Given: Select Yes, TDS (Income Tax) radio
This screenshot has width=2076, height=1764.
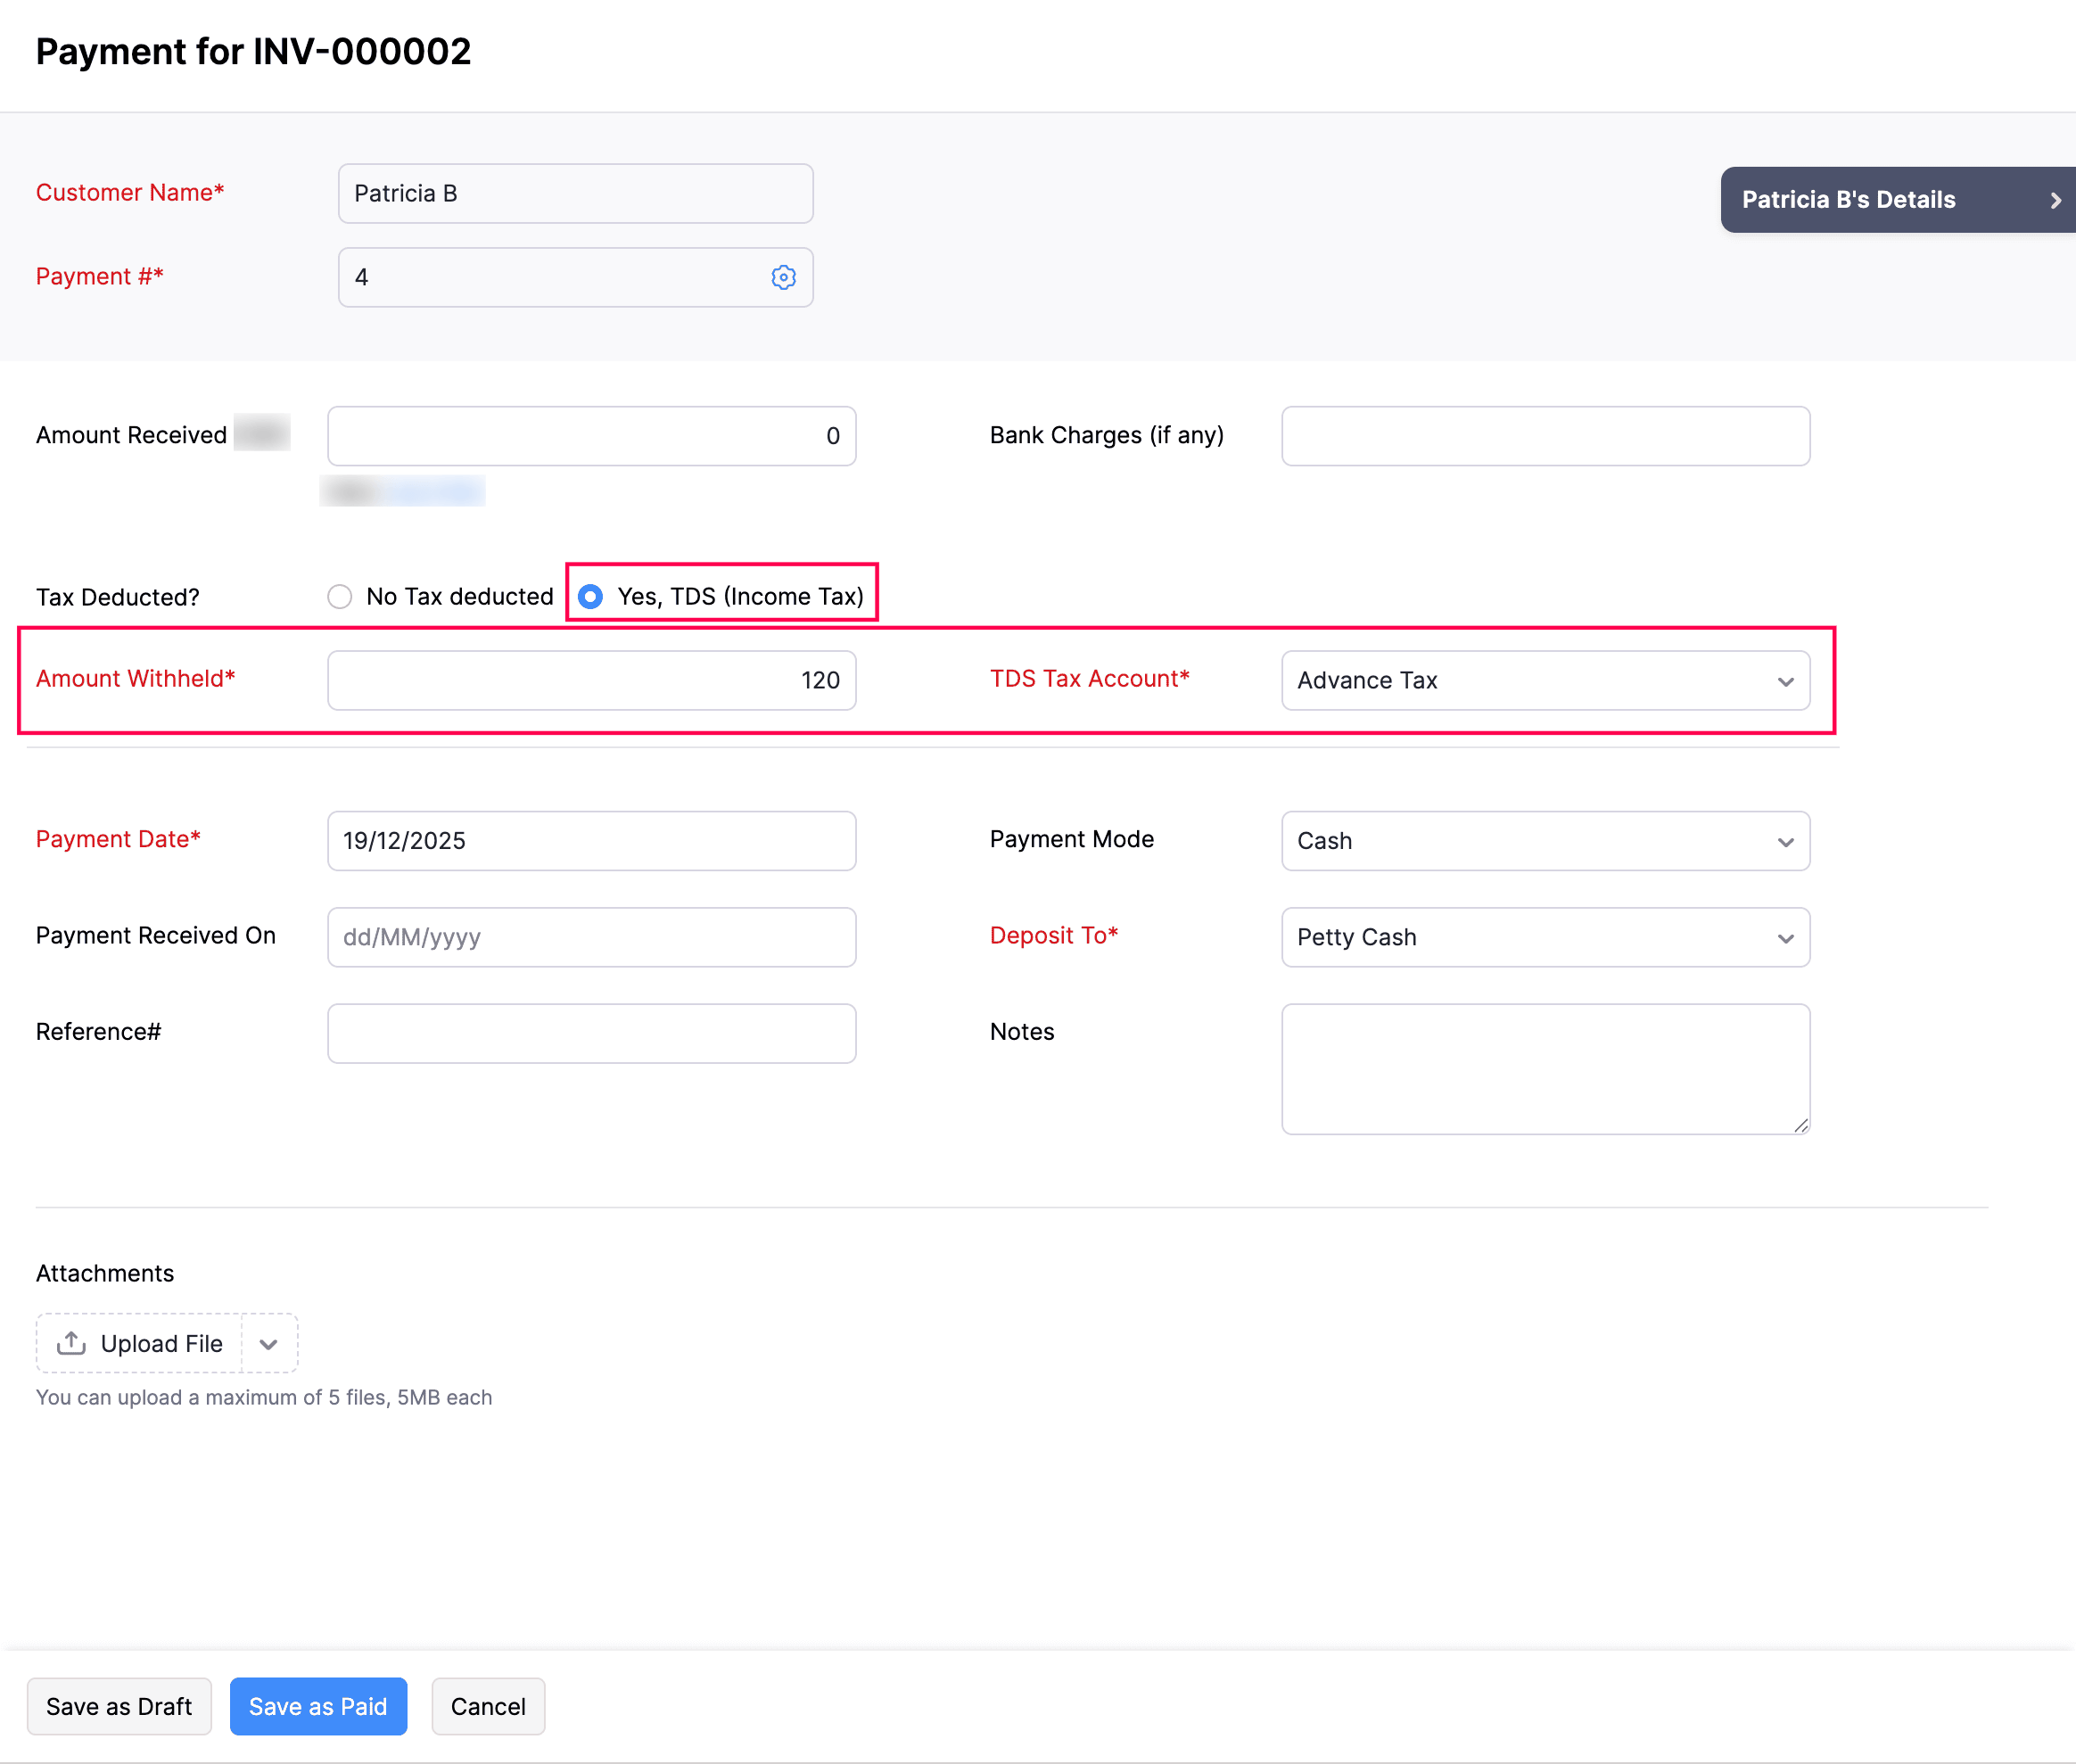Looking at the screenshot, I should tap(591, 597).
